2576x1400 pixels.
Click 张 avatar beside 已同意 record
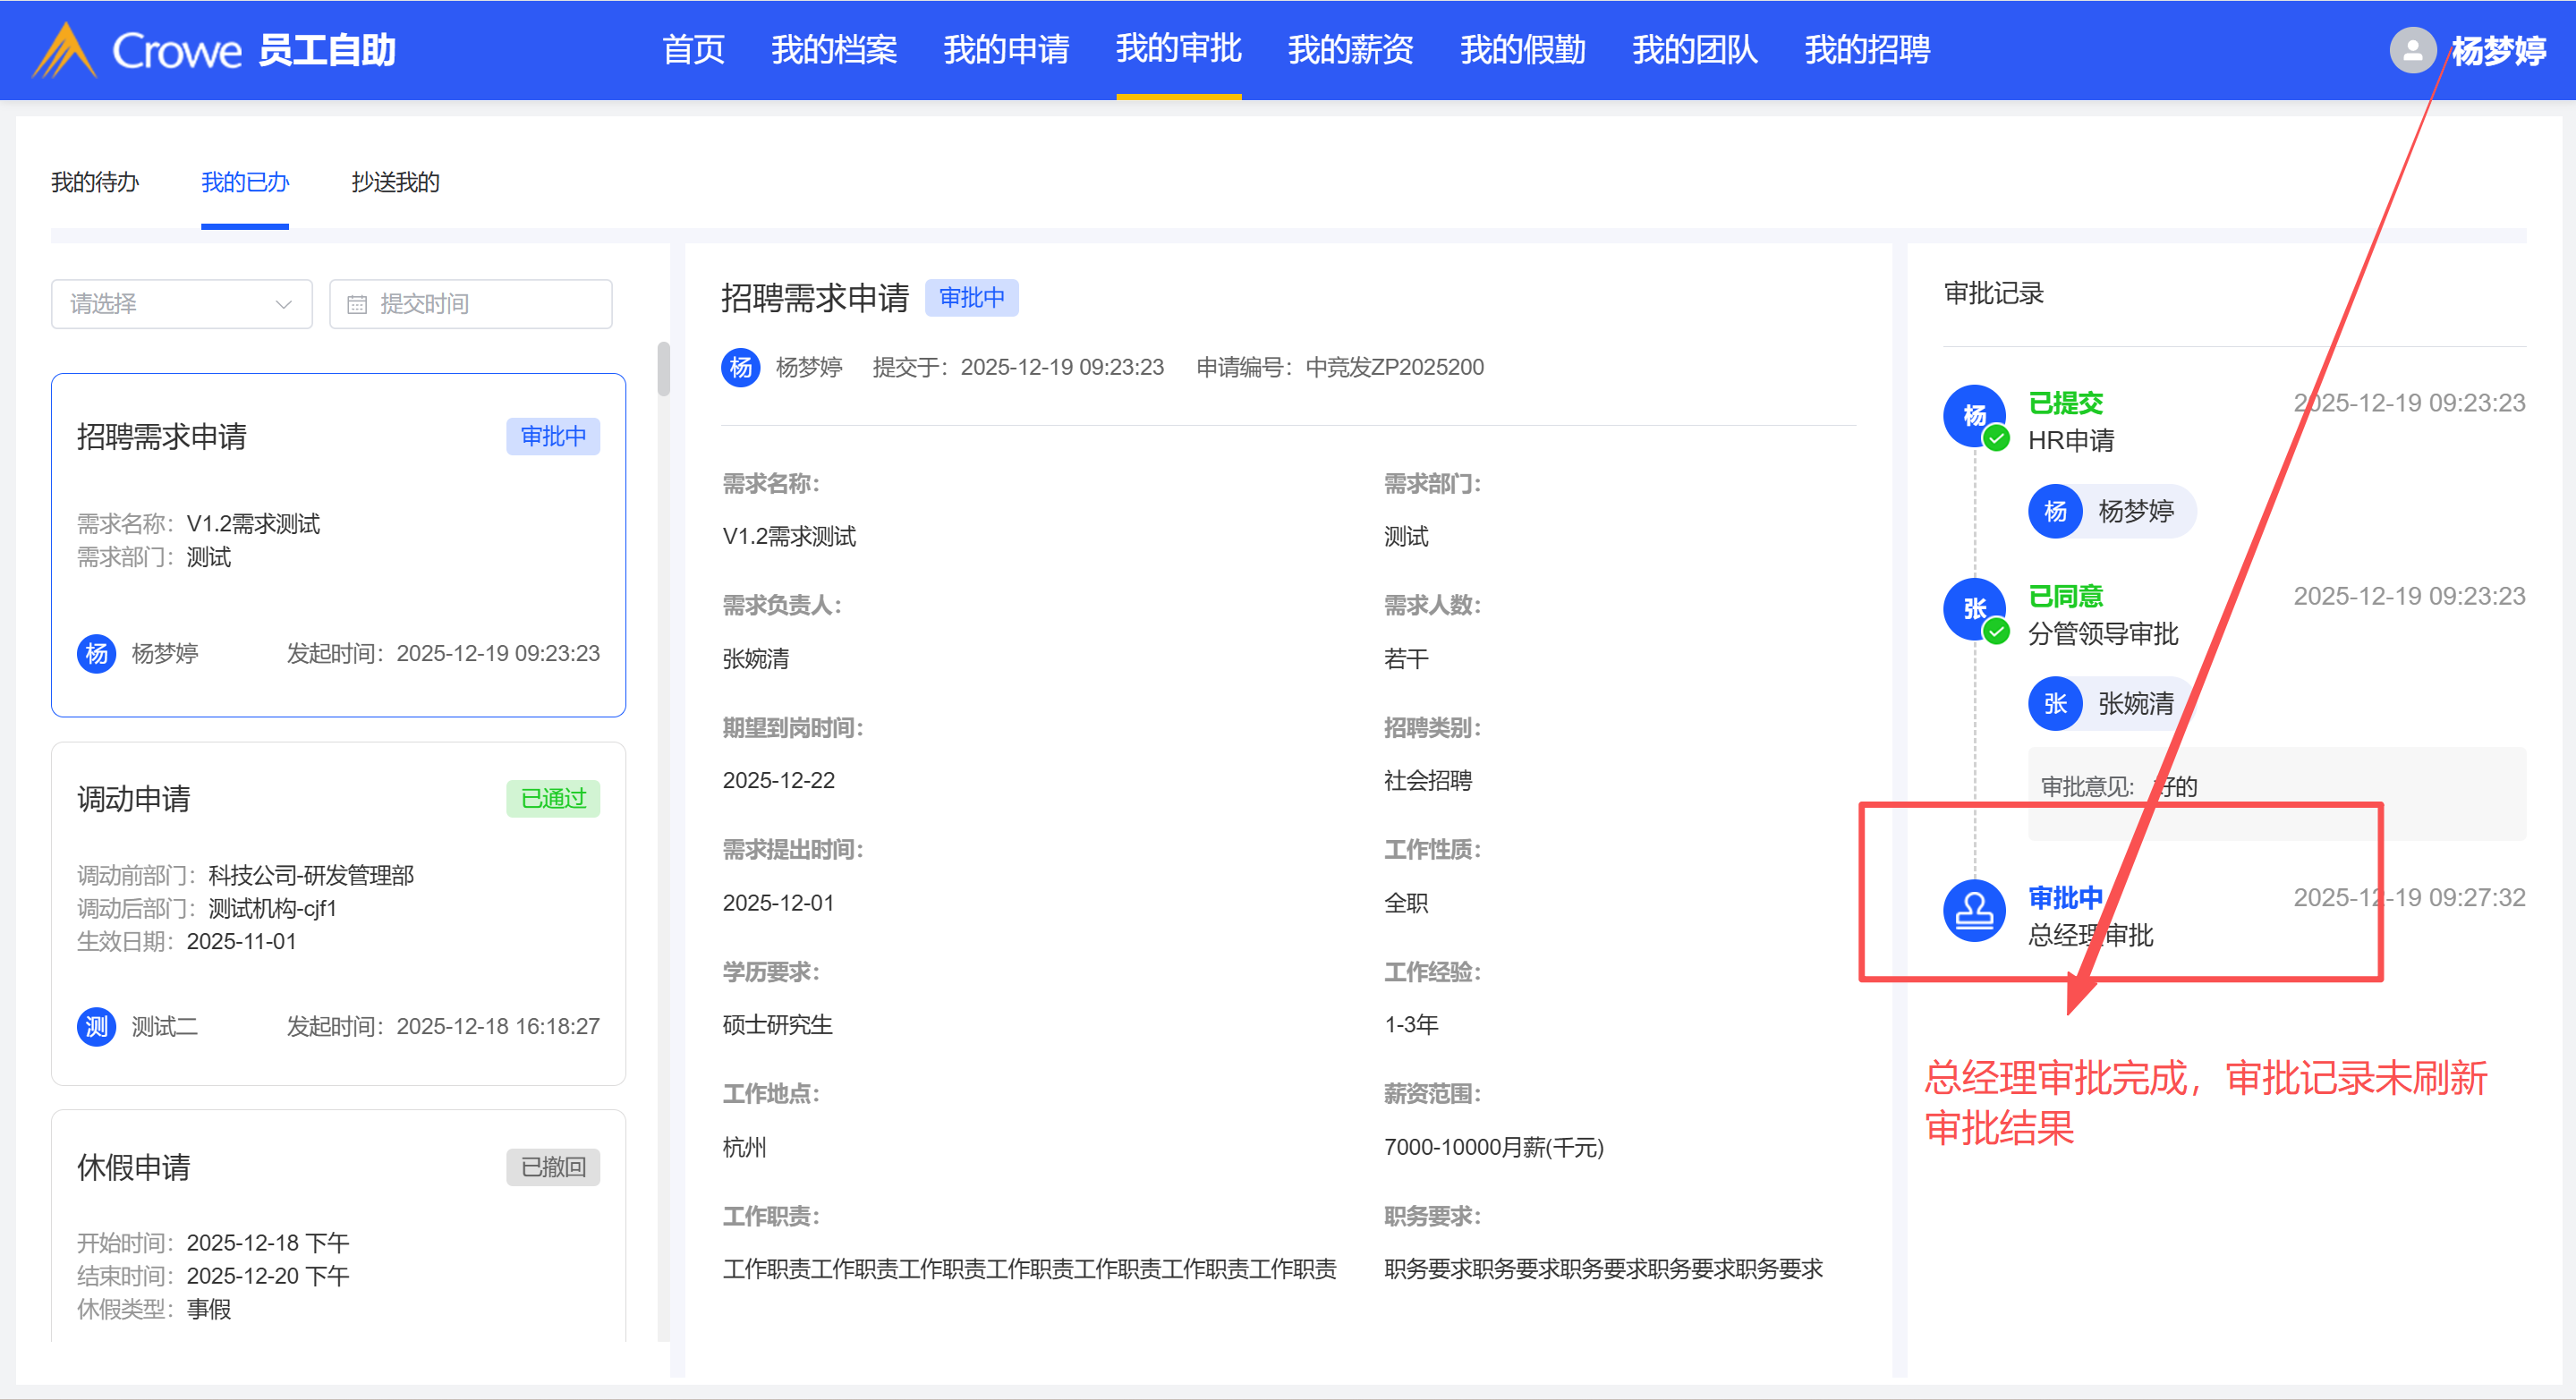[x=1973, y=608]
